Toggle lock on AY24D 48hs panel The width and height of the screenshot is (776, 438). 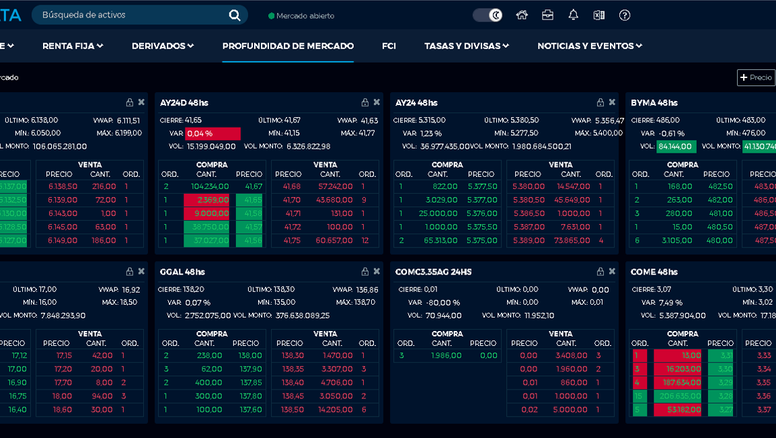coord(364,102)
